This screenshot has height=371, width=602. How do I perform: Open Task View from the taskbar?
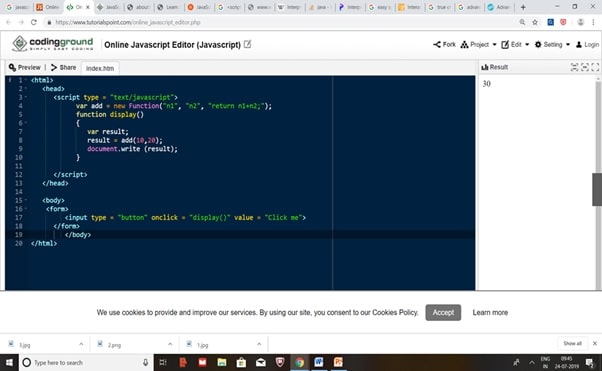163,362
